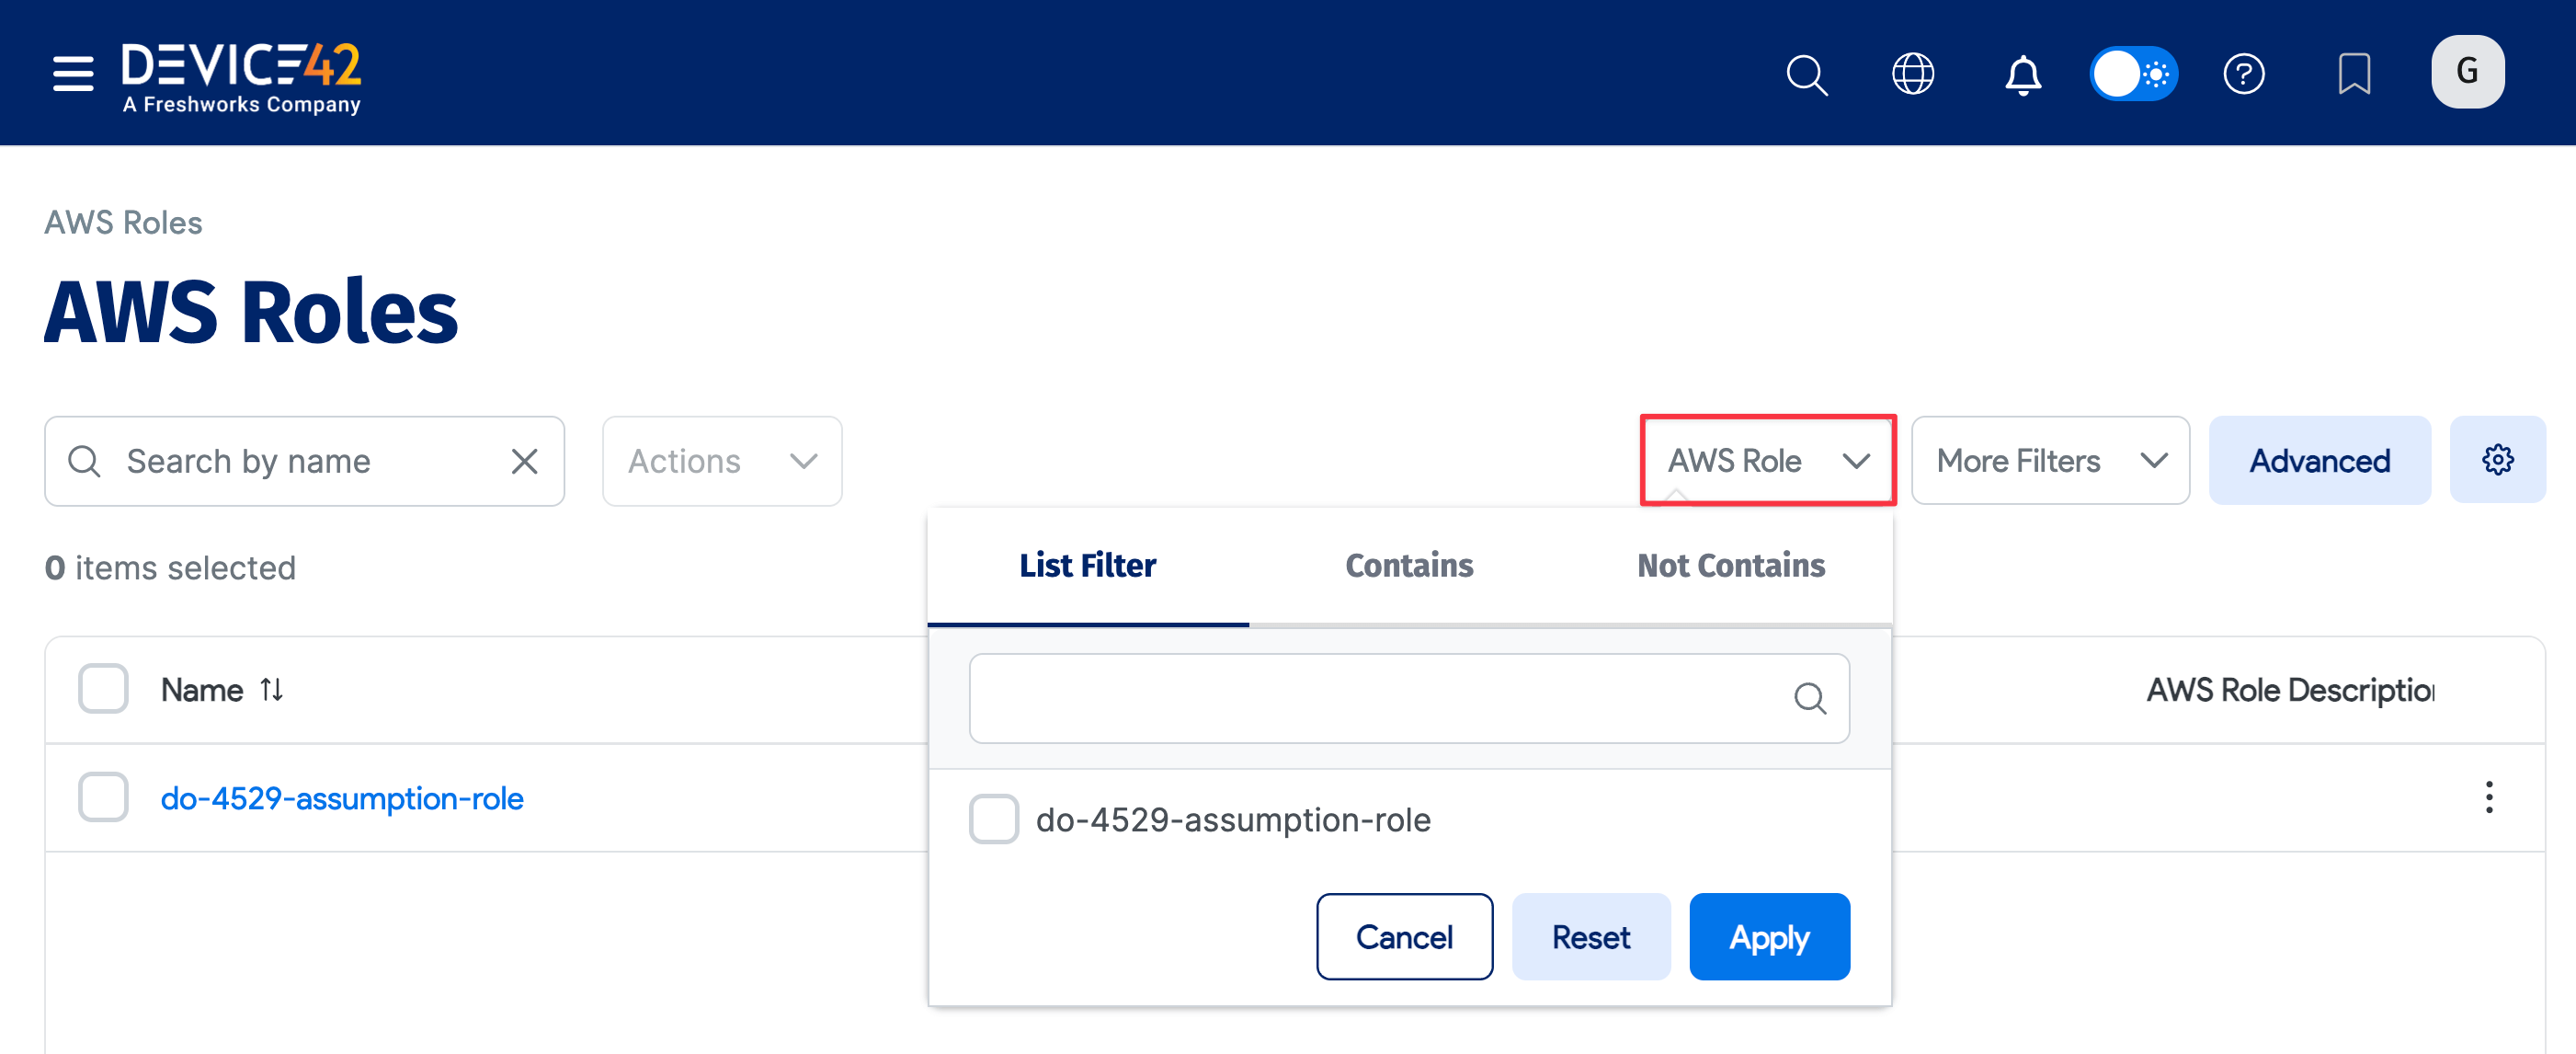Open the Actions dropdown
The height and width of the screenshot is (1054, 2576).
722,461
